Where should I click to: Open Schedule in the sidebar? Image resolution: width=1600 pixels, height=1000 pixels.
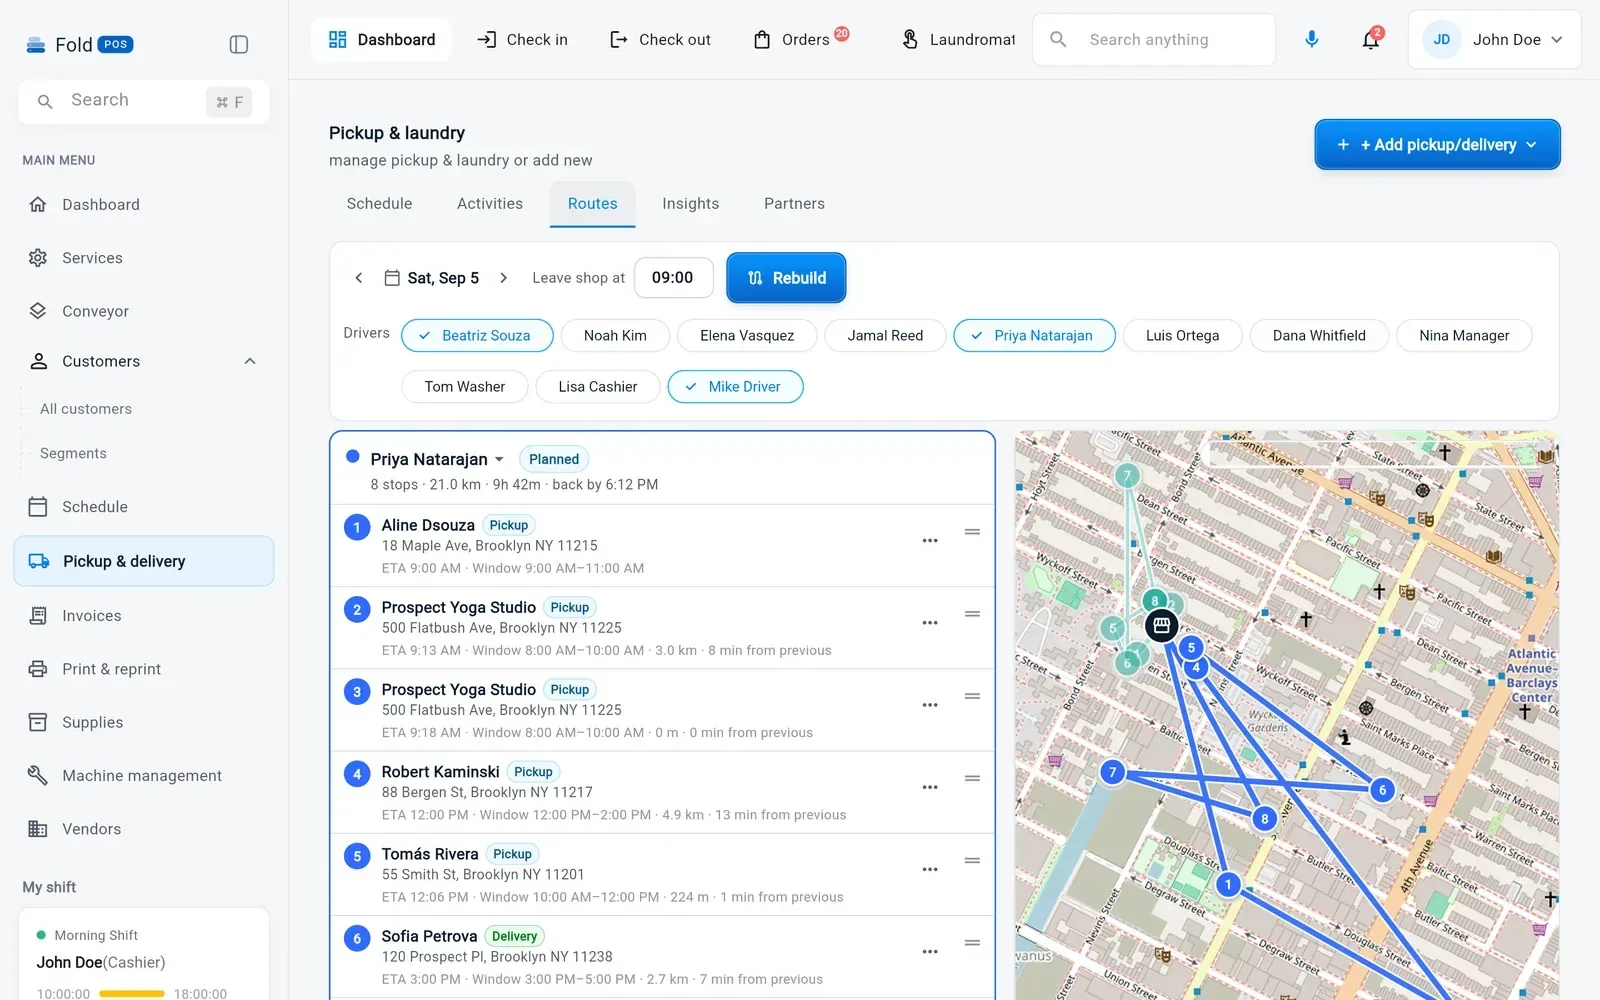(x=144, y=507)
